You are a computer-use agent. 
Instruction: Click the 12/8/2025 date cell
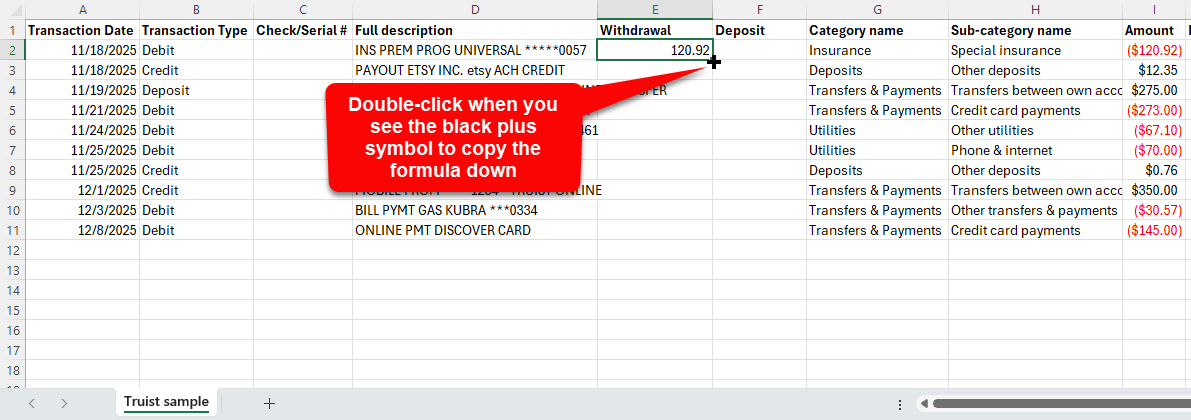pos(82,230)
